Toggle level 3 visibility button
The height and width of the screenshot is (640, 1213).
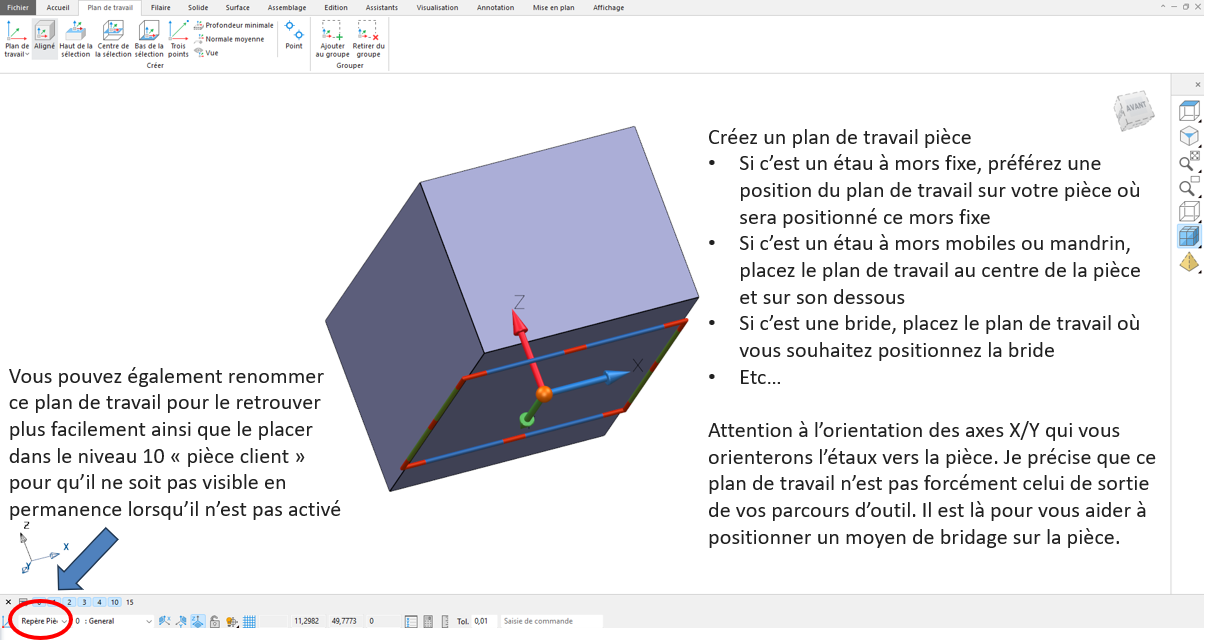point(84,602)
